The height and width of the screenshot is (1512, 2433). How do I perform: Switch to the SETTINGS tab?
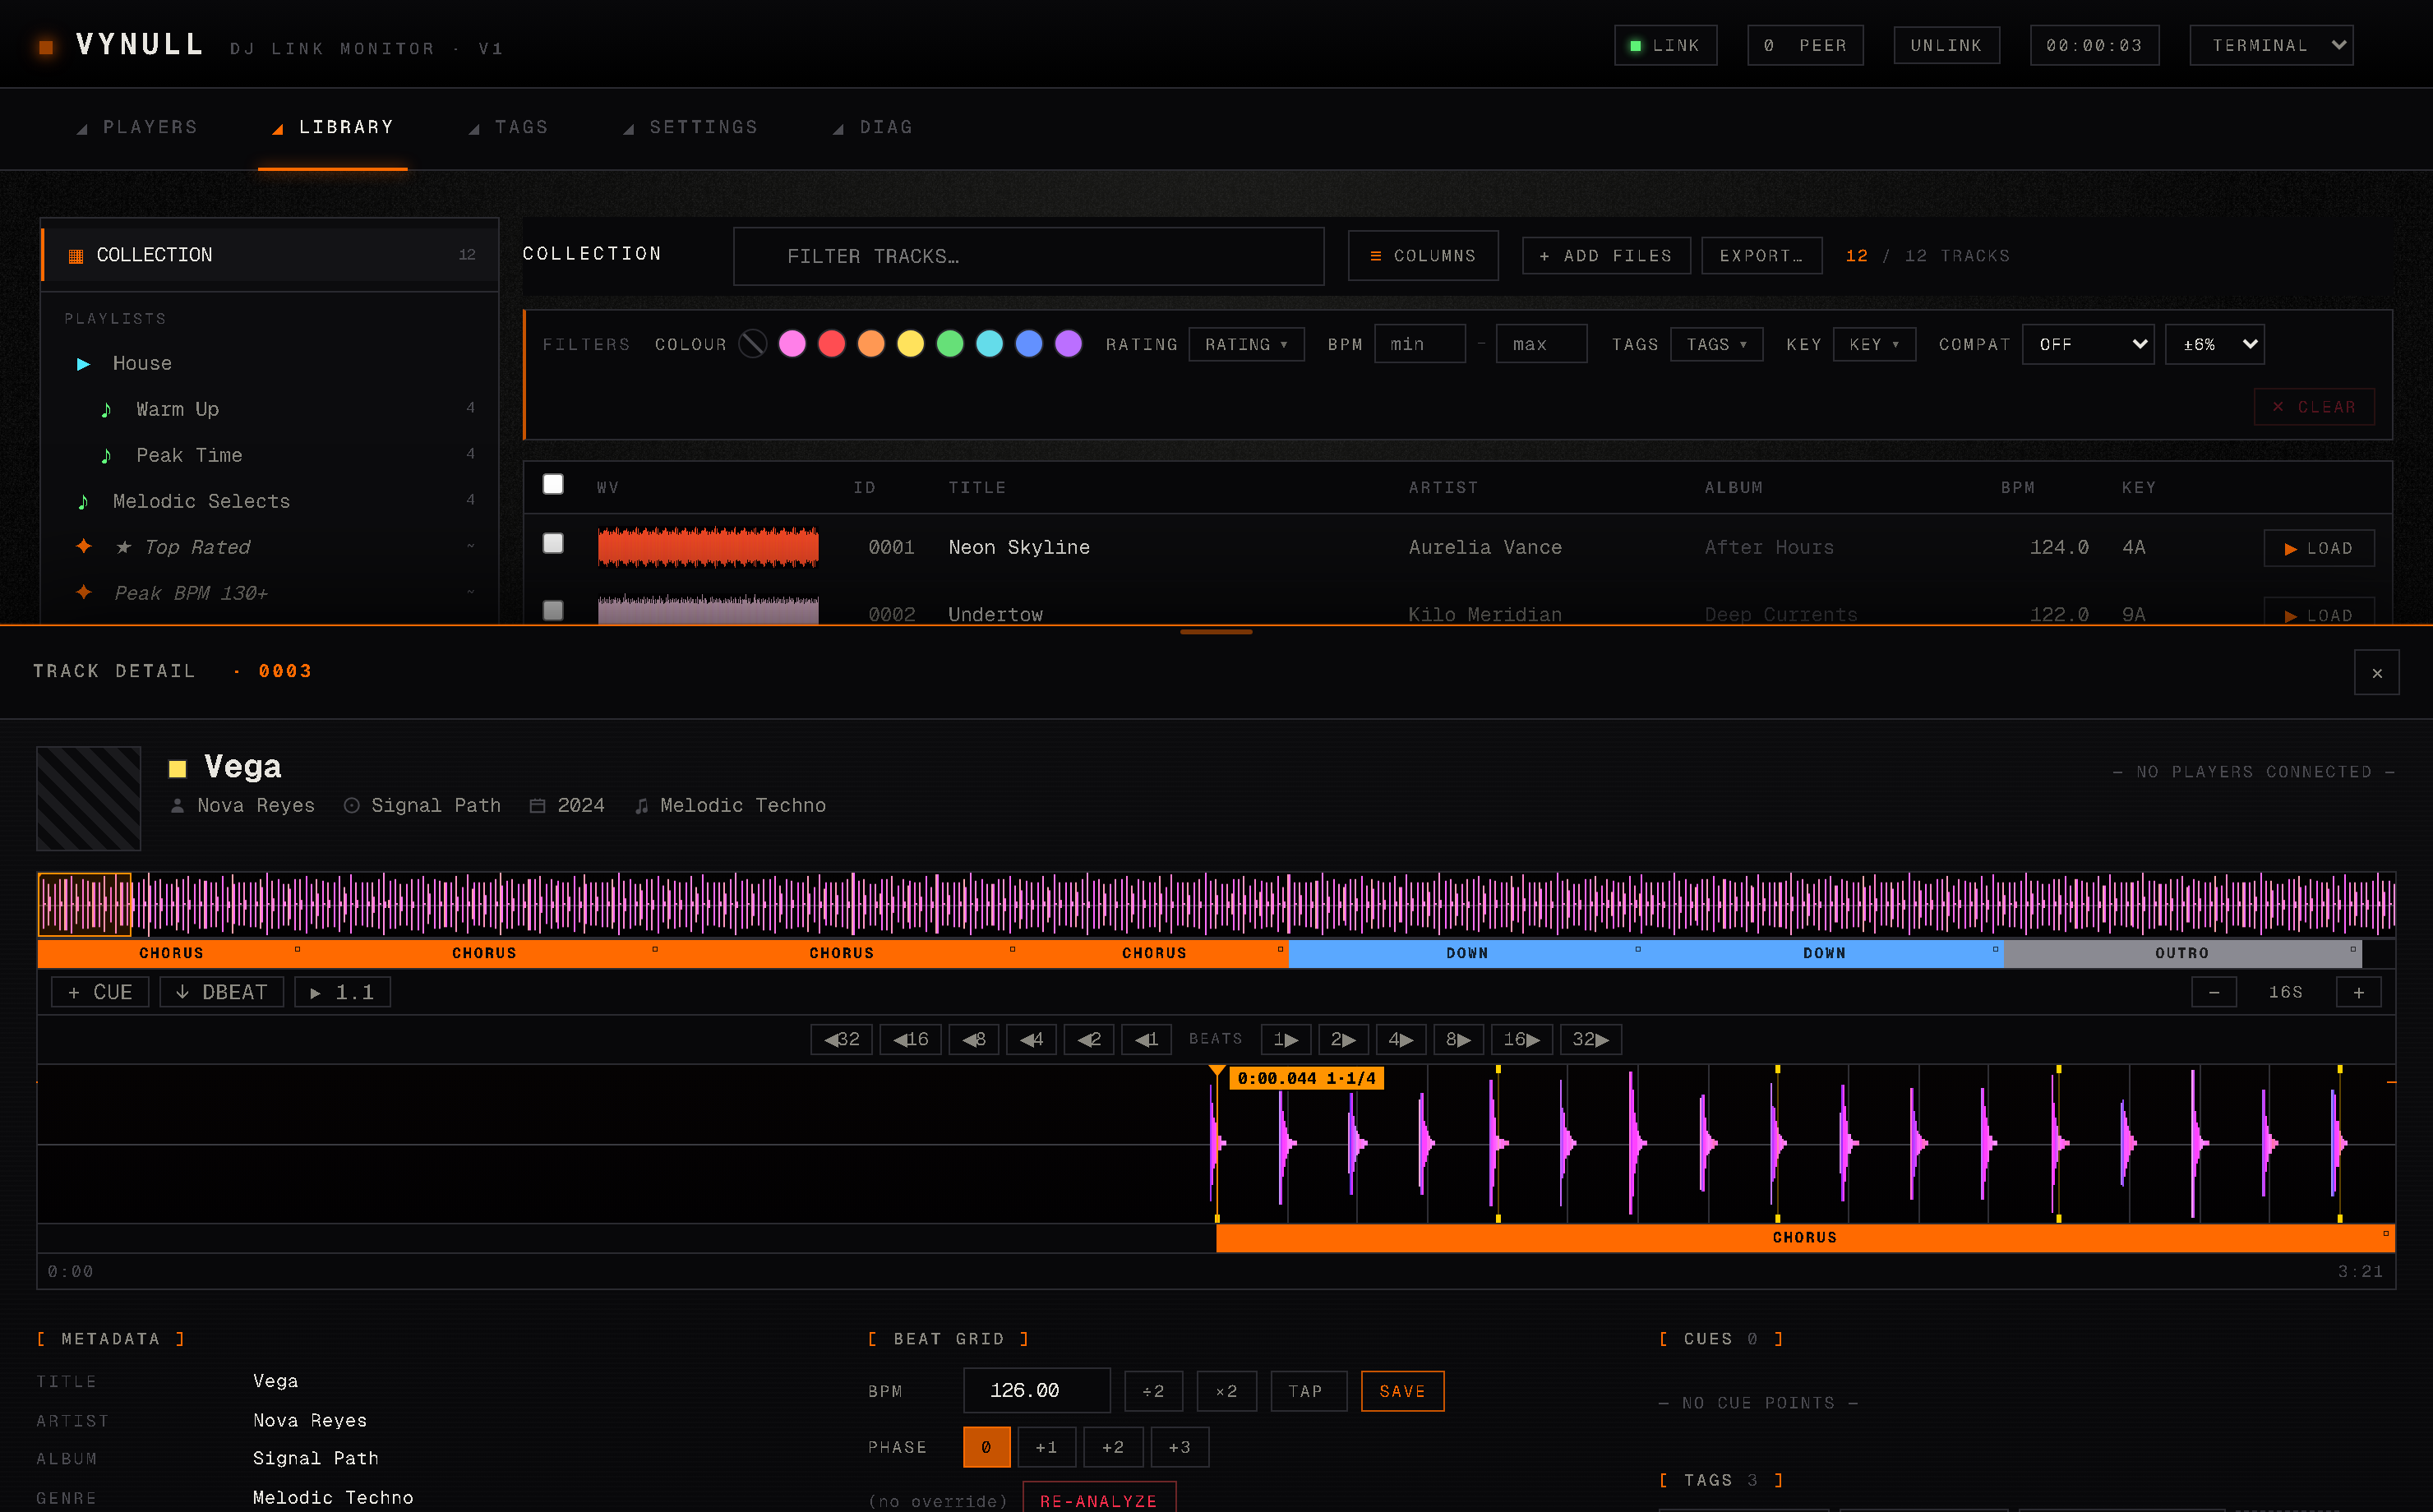coord(691,128)
